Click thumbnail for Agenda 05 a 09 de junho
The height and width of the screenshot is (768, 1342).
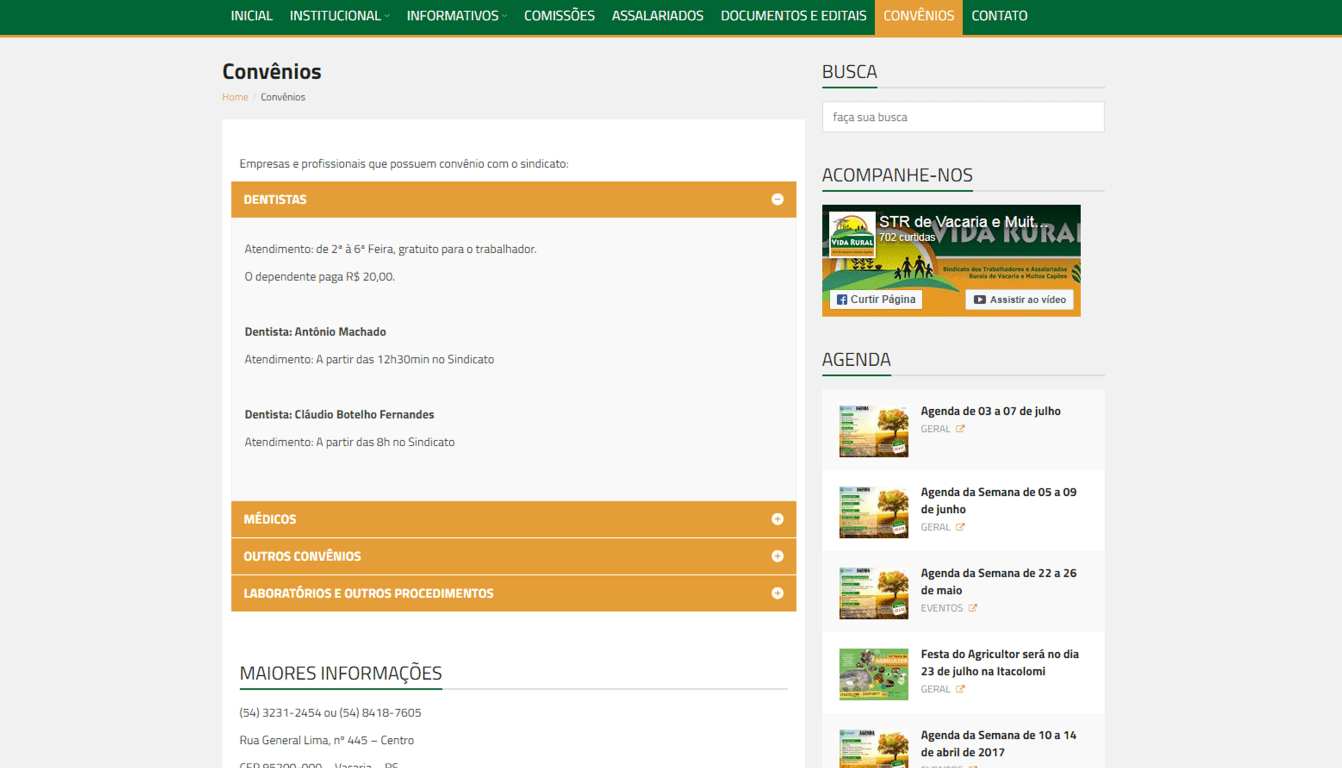pos(874,512)
